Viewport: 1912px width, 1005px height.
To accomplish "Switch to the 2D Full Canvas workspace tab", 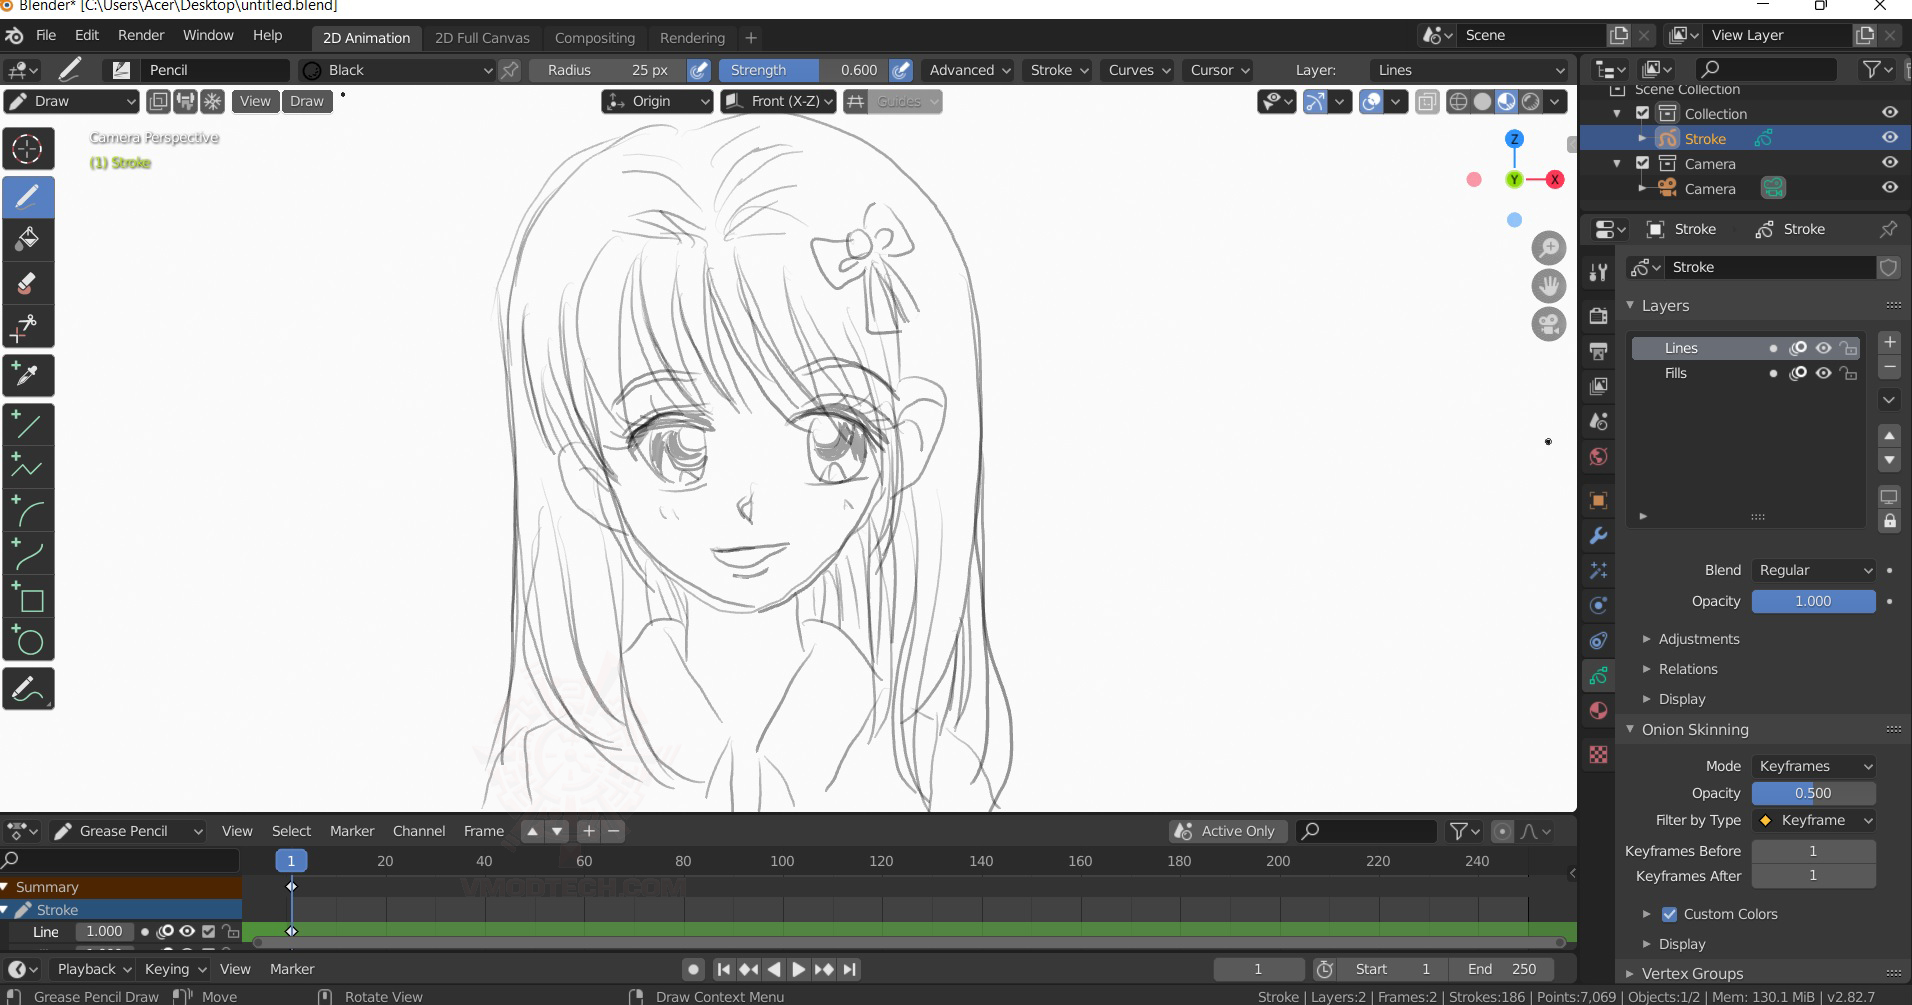I will tap(482, 38).
